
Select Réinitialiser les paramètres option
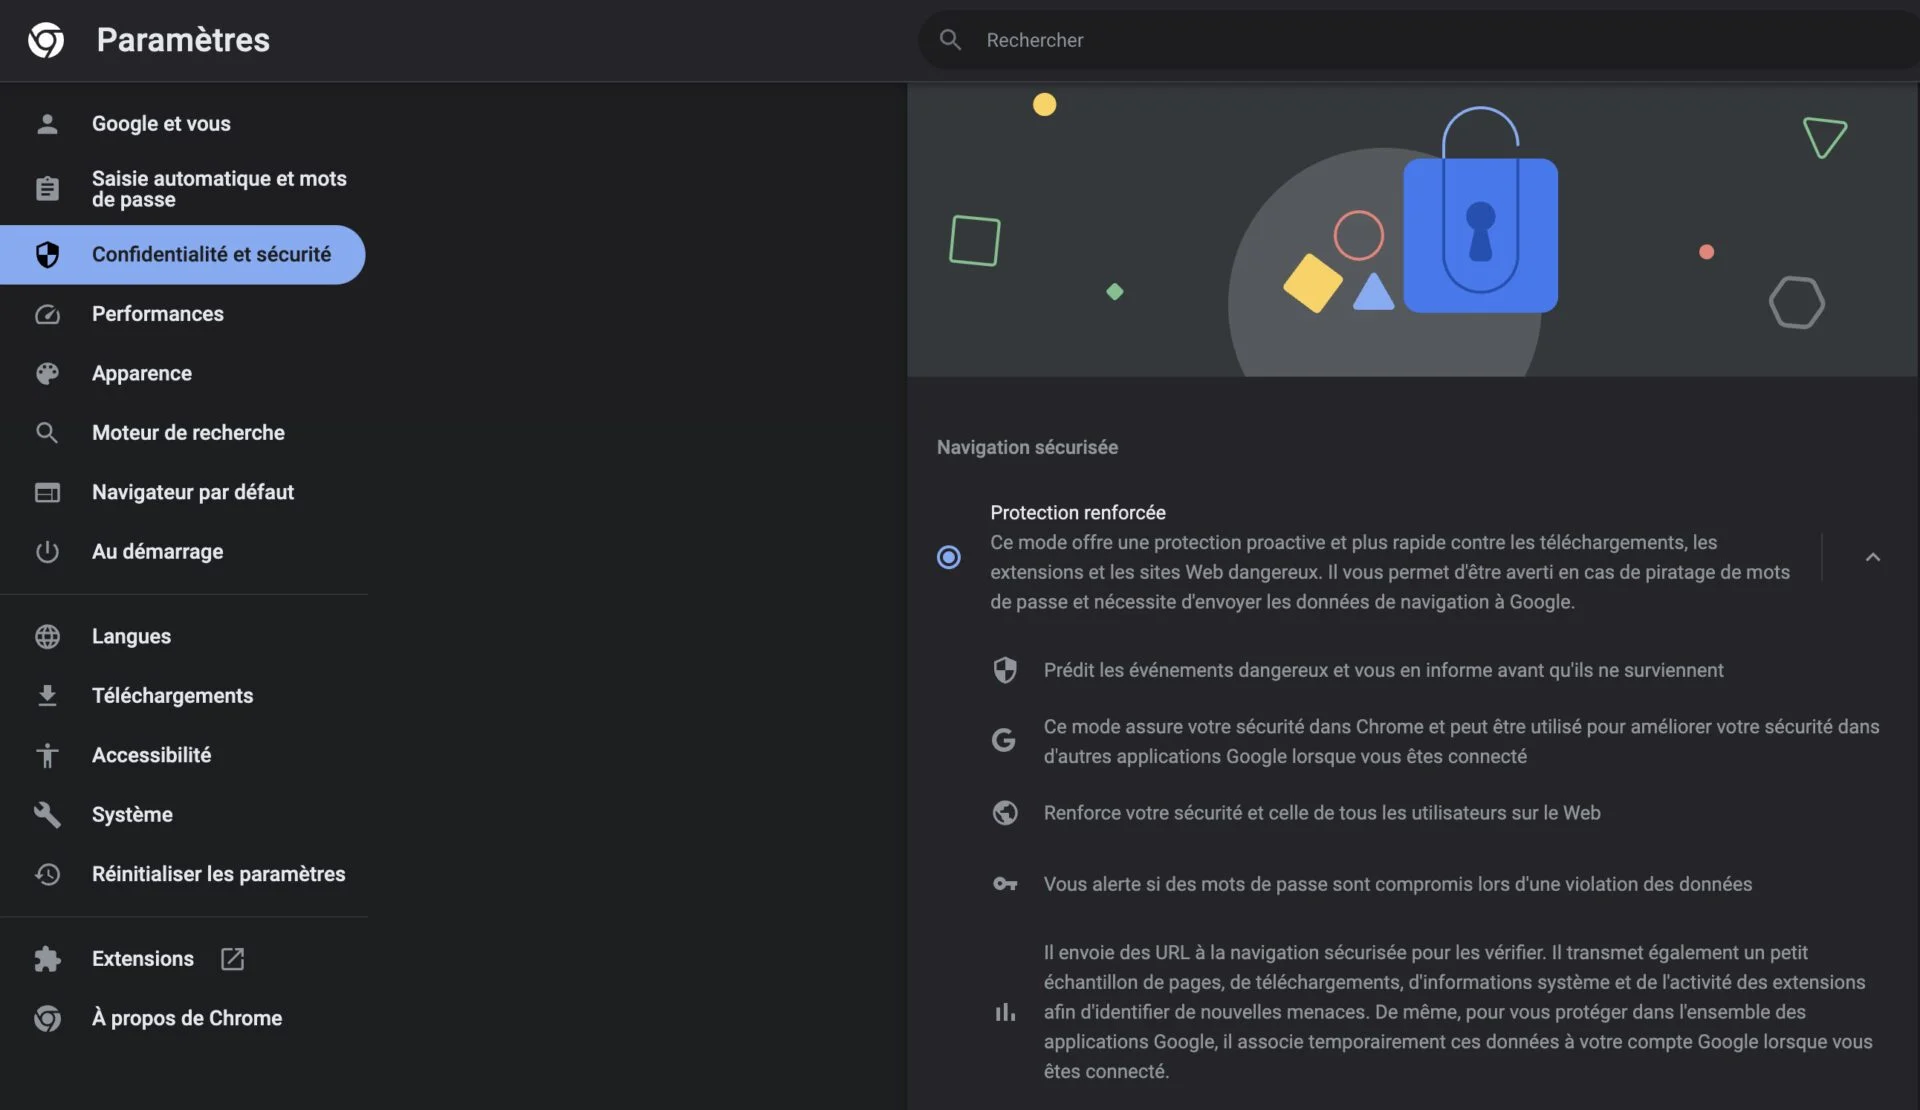[x=218, y=873]
